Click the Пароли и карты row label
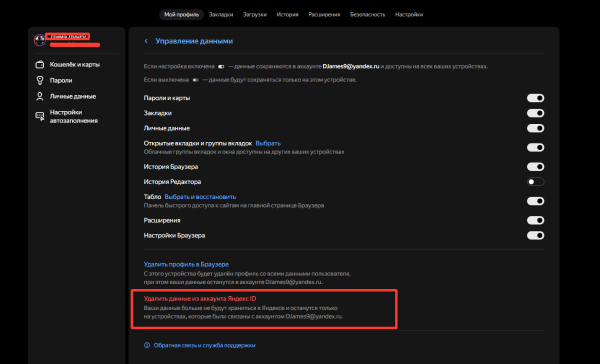Screen dimensions: 600x364 (167, 98)
